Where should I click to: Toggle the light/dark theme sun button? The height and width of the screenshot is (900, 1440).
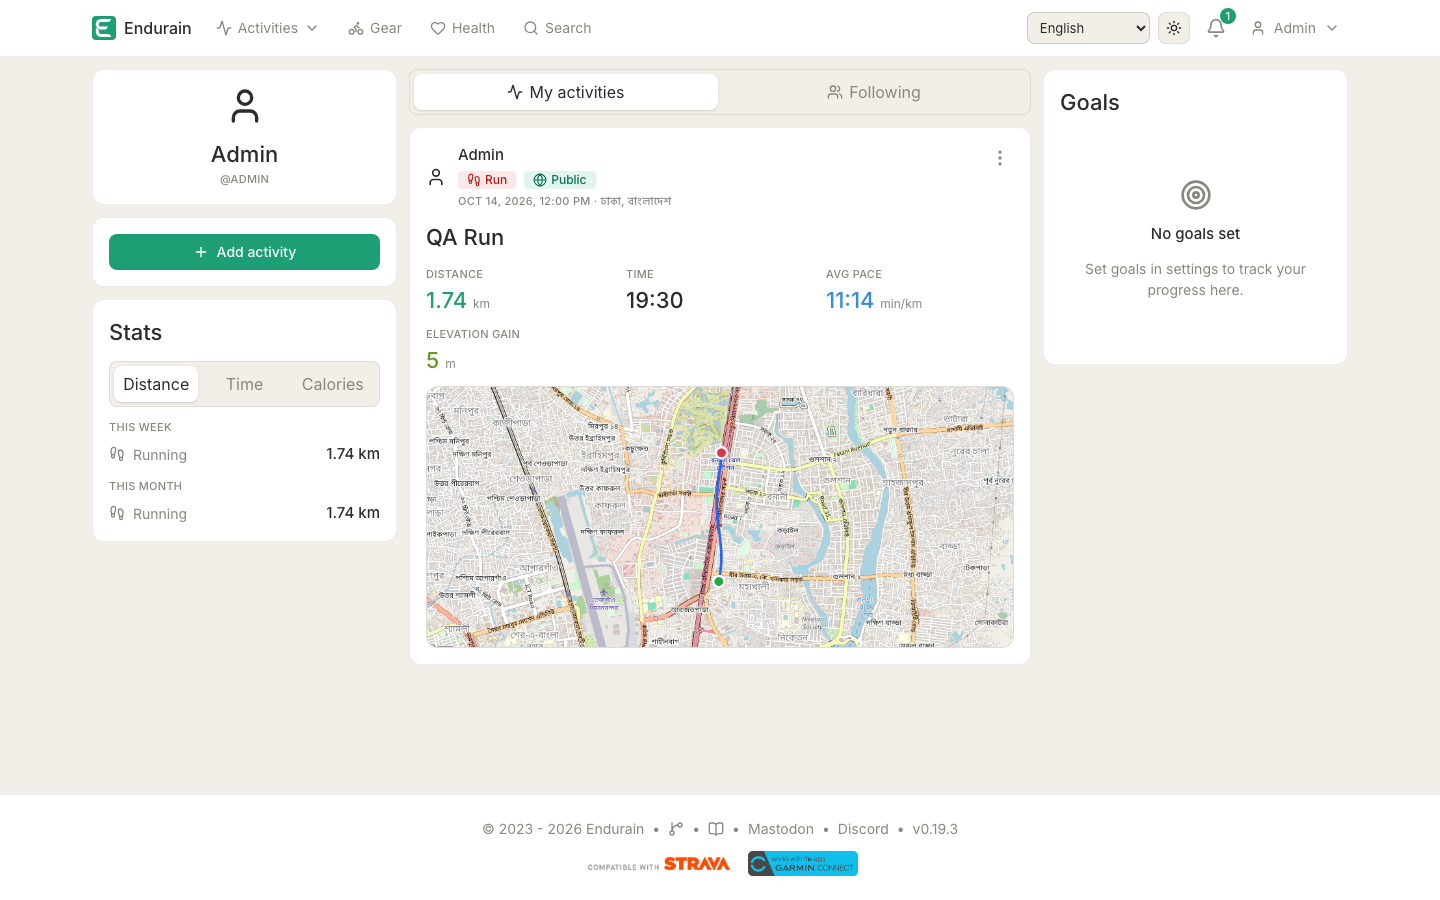pyautogui.click(x=1174, y=28)
